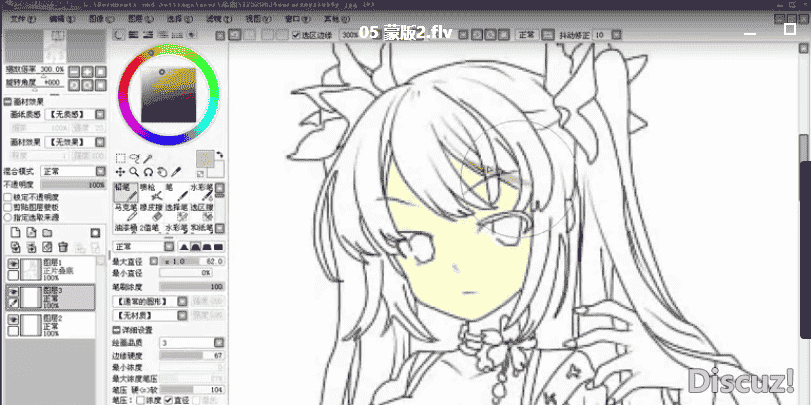
Task: Select 指定选取来源 radio option
Action: 7,218
